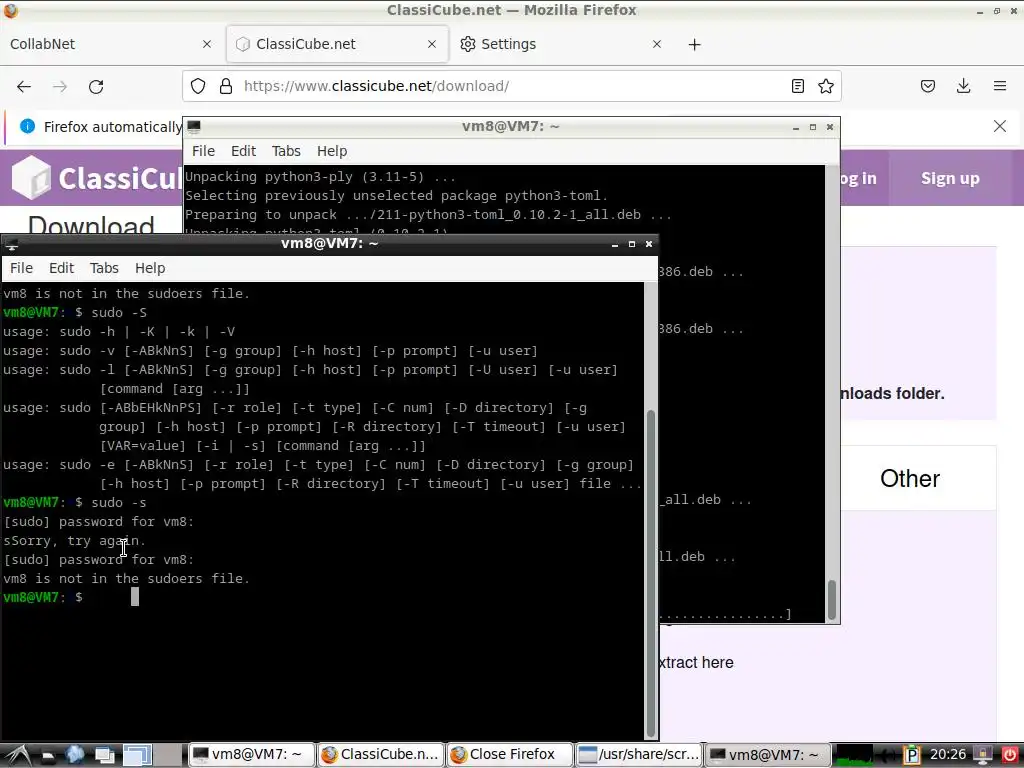The image size is (1024, 768).
Task: Close the CollabNet tab
Action: [x=207, y=44]
